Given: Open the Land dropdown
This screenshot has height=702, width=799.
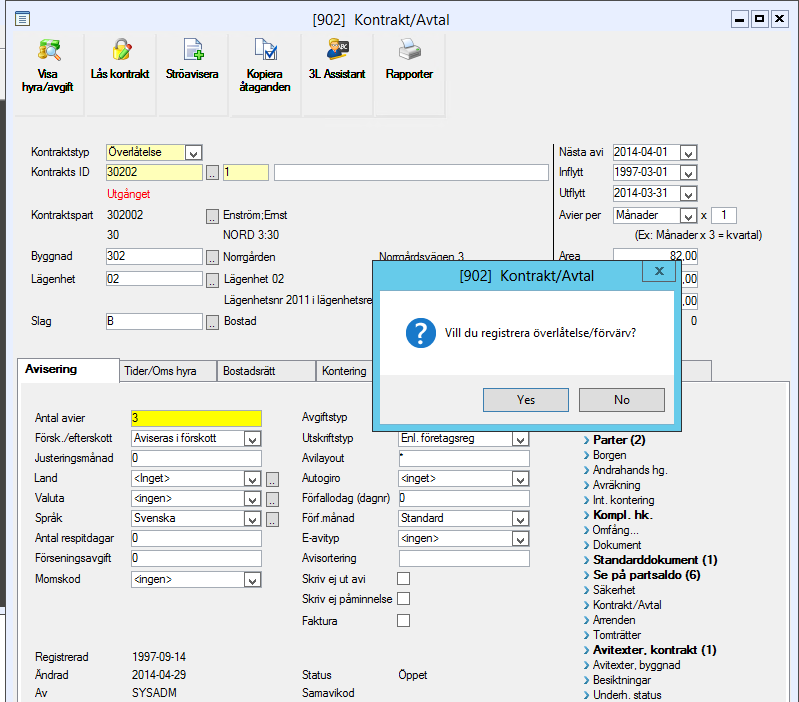Looking at the screenshot, I should pos(252,479).
